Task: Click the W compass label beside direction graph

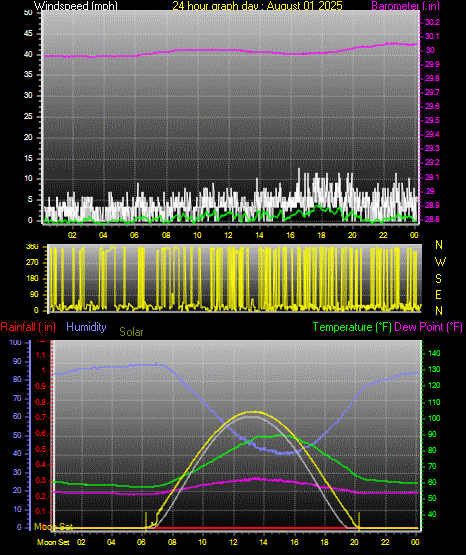Action: click(x=440, y=262)
